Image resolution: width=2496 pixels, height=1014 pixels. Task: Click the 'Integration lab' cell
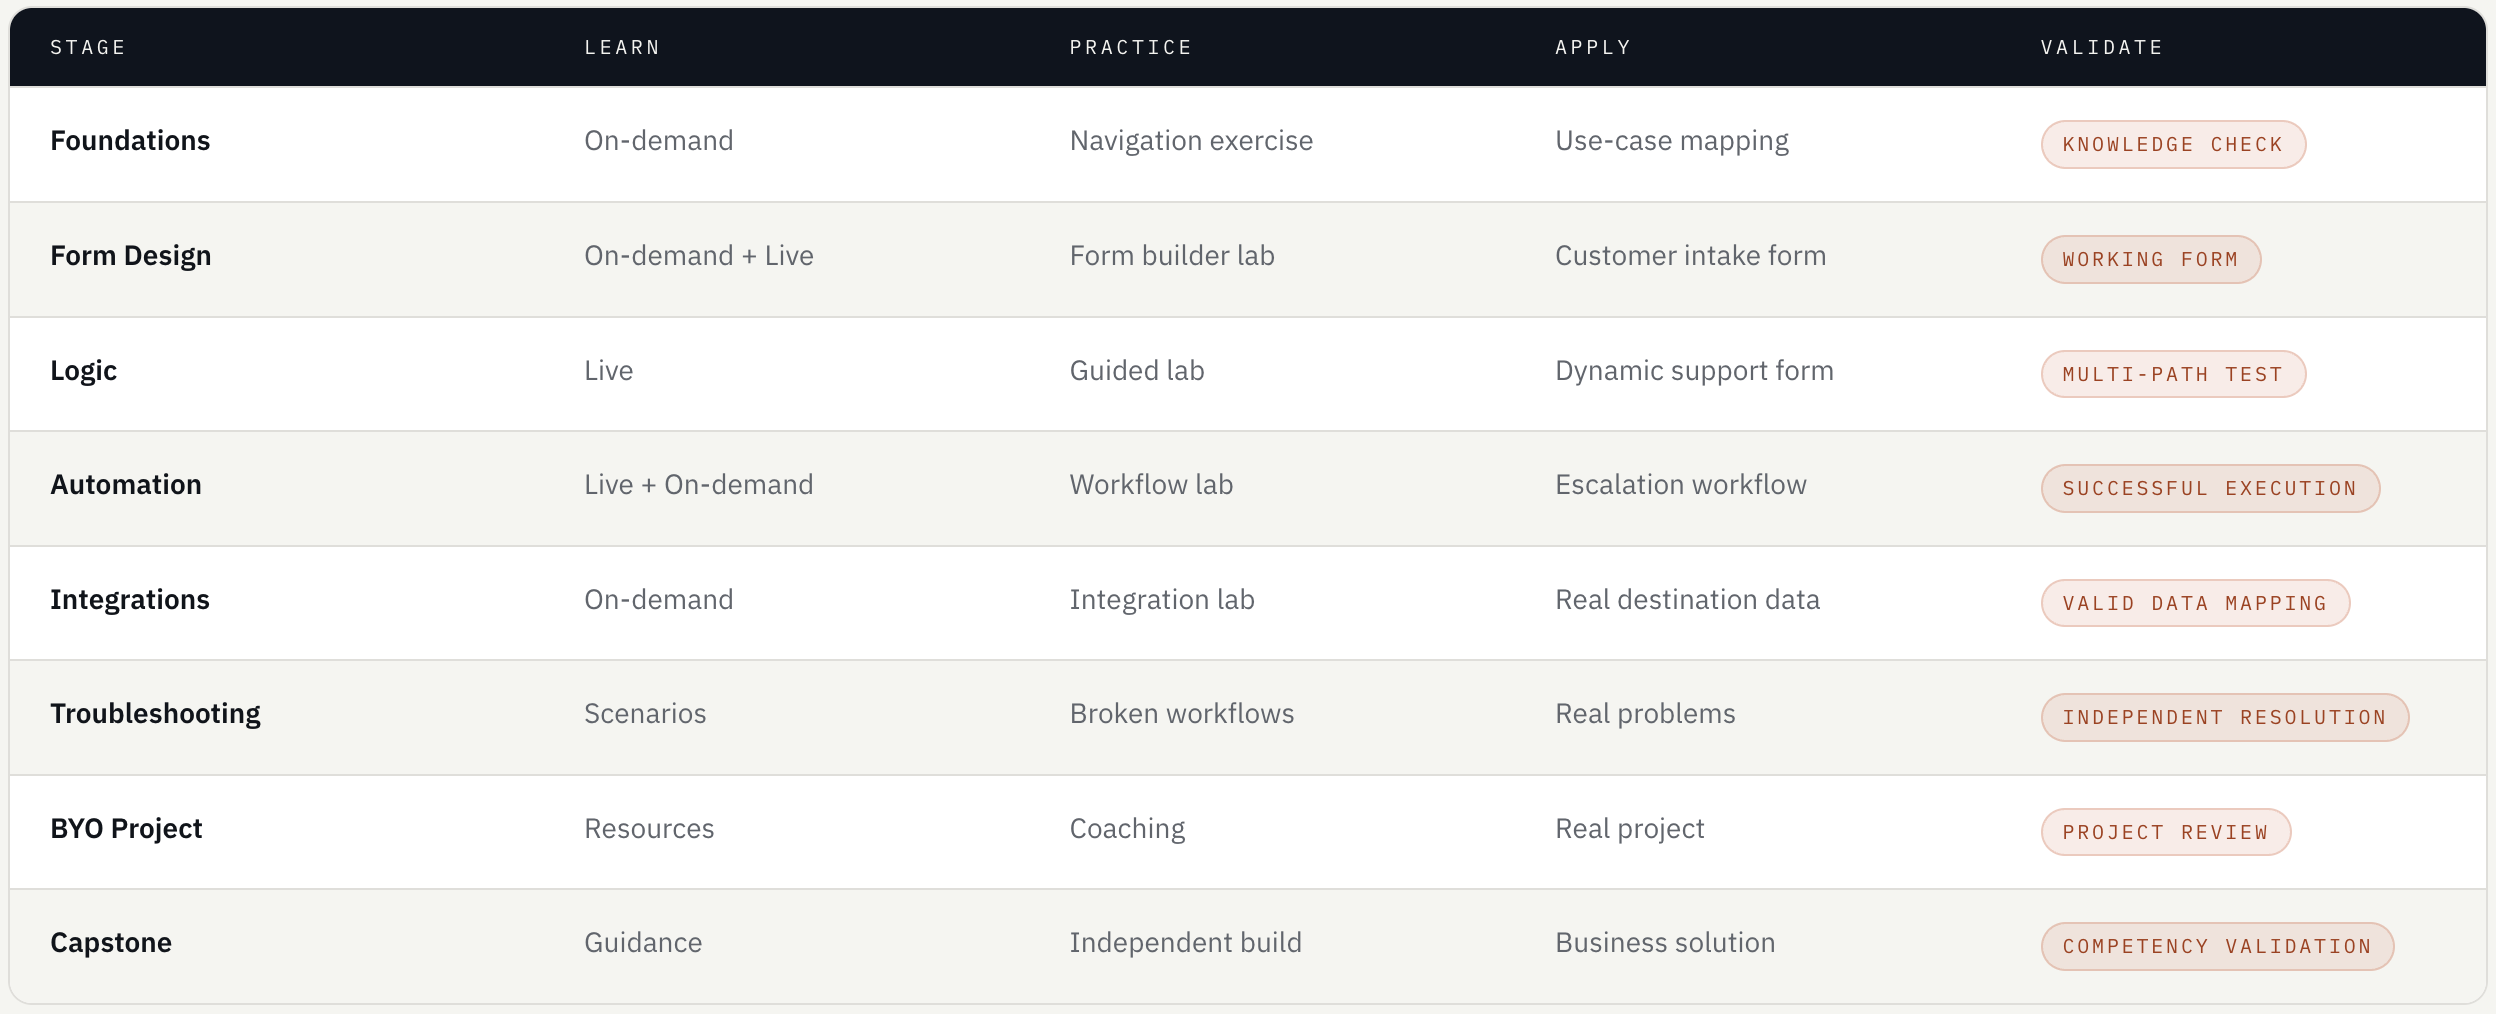[x=1162, y=600]
